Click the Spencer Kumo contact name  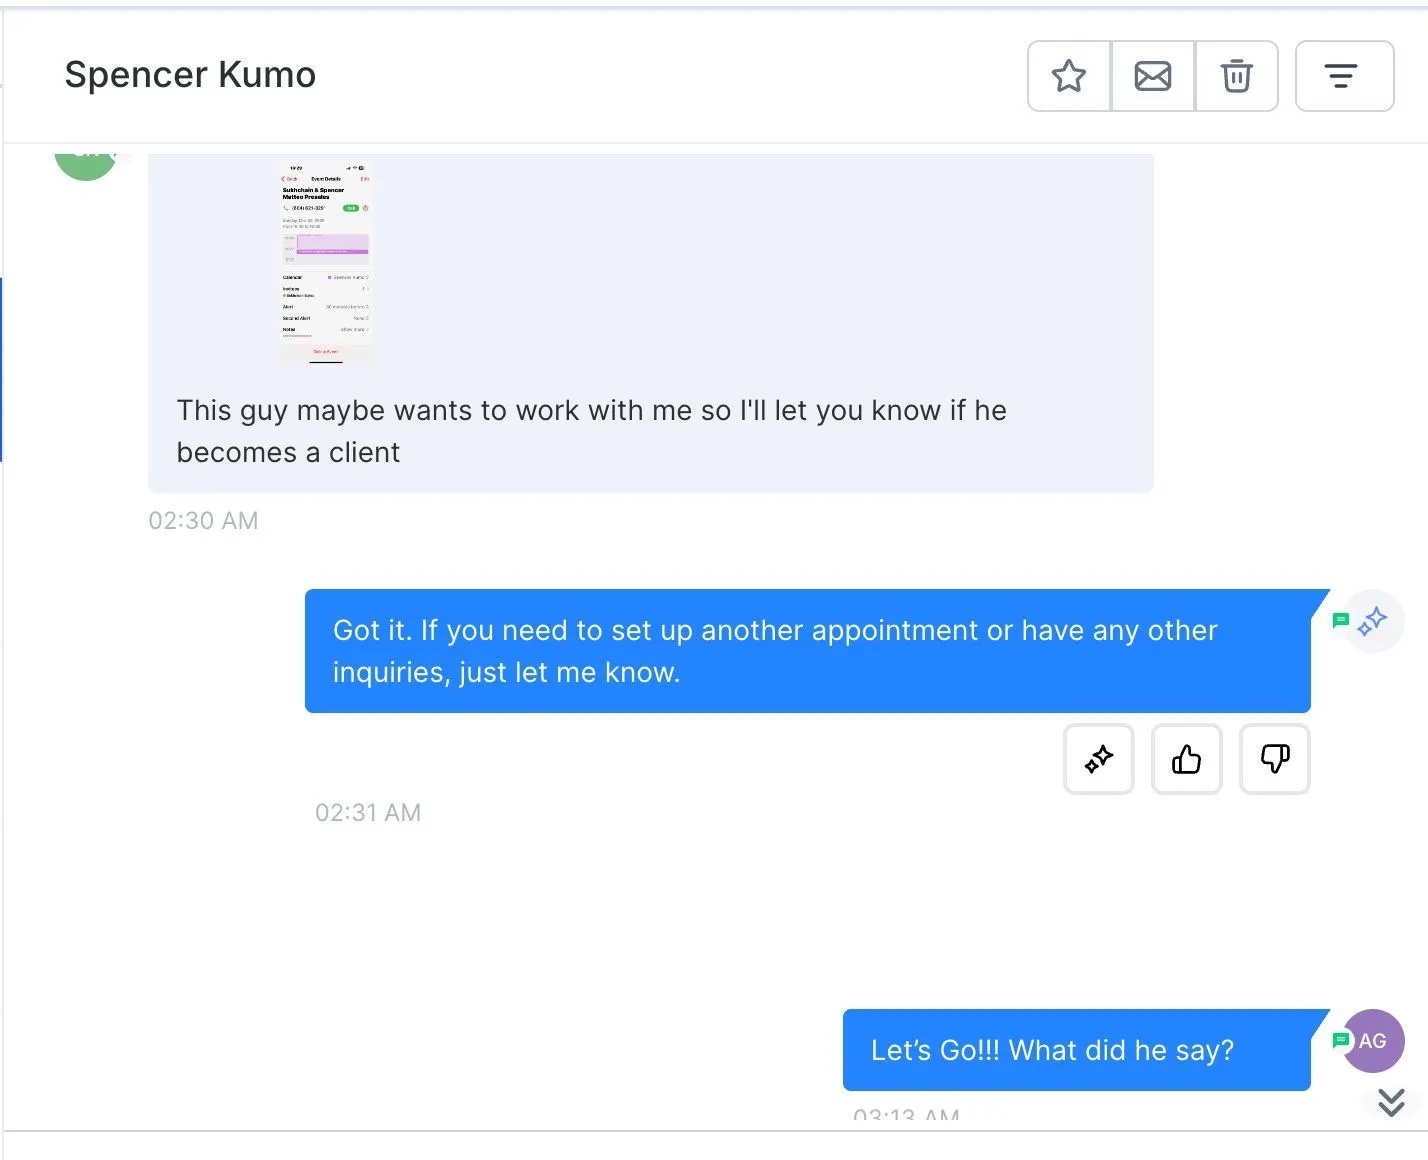(190, 75)
